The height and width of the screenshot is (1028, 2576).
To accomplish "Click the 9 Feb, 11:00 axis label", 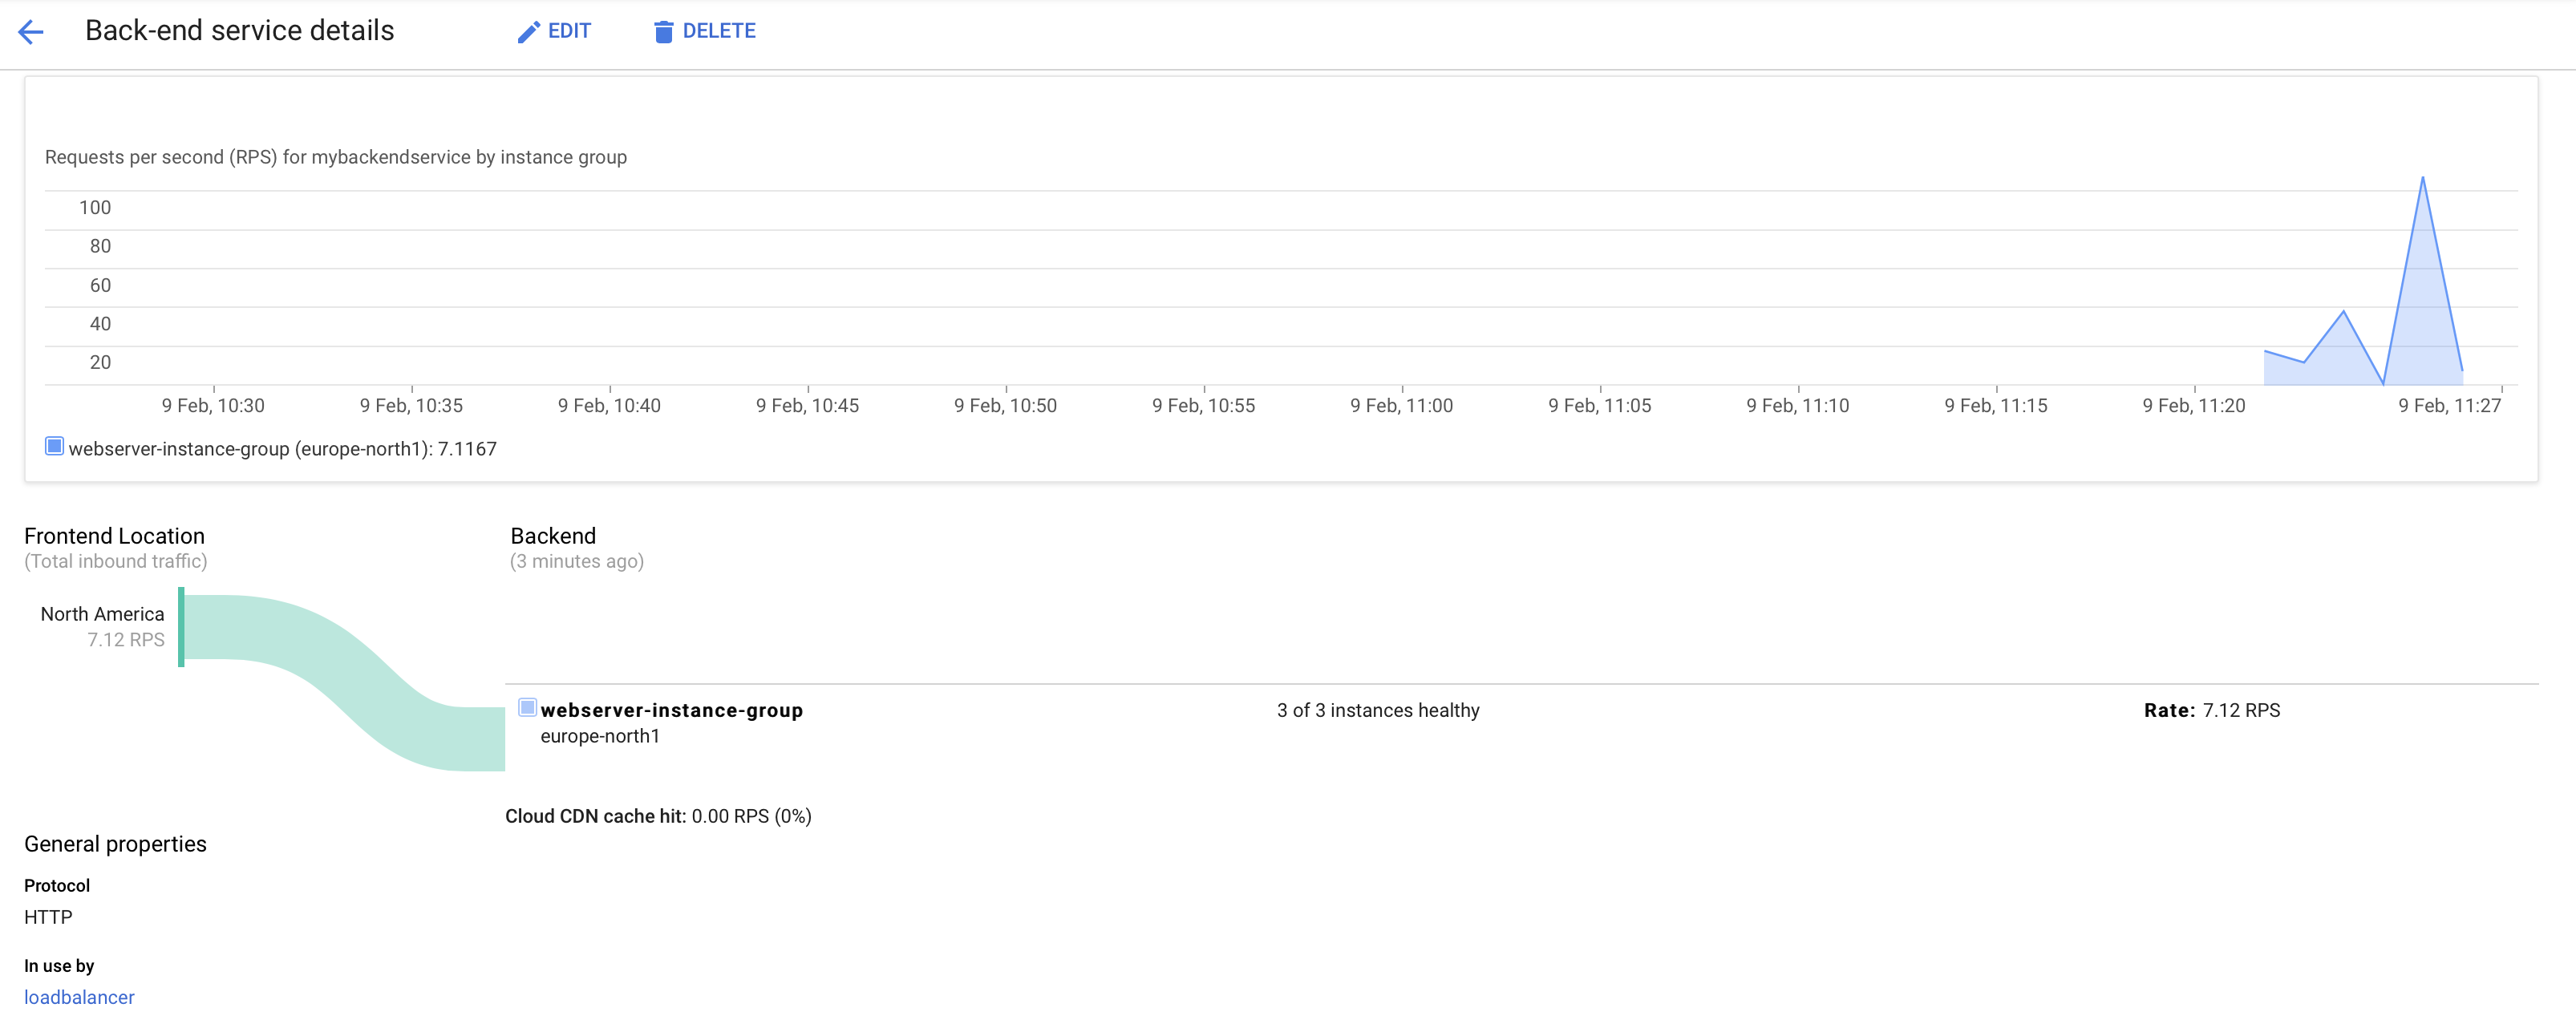I will point(1401,406).
